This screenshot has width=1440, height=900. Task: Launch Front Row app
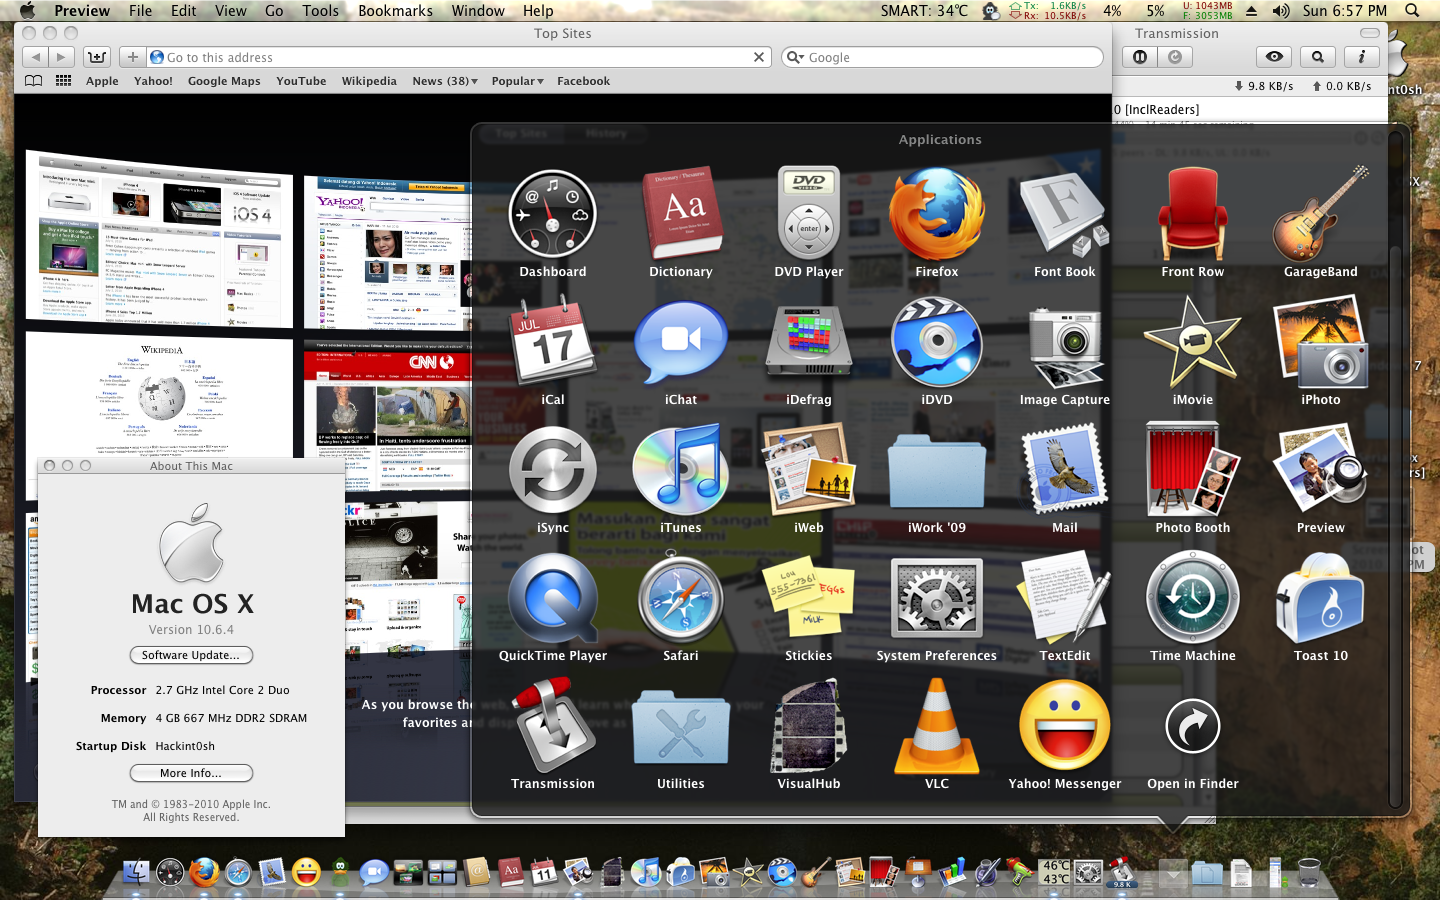pyautogui.click(x=1193, y=215)
